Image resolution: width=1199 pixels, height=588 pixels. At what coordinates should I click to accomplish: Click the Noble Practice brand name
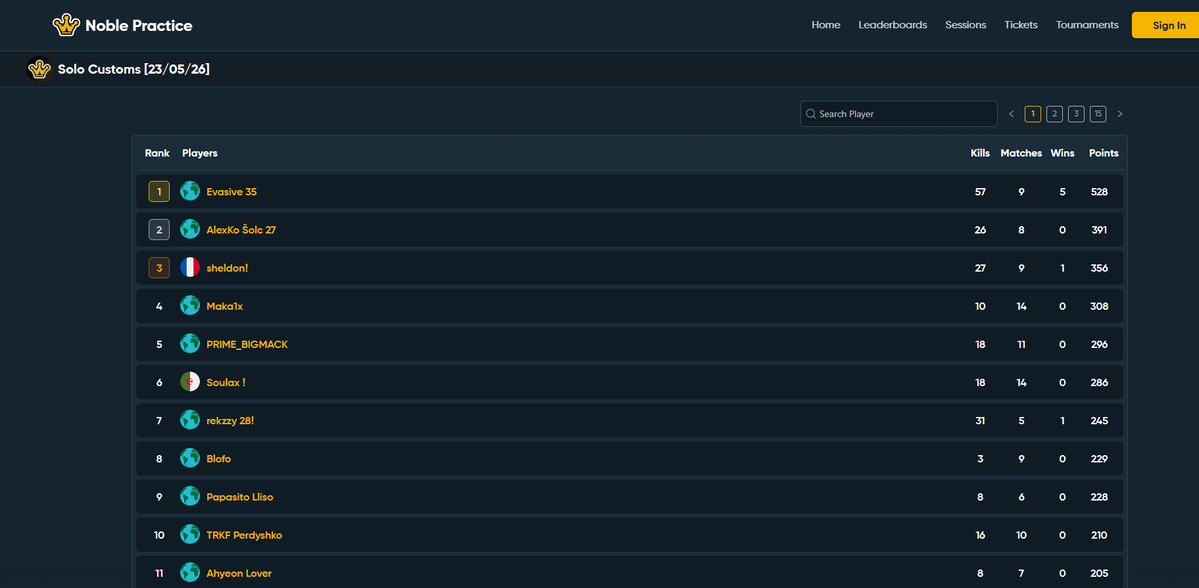[138, 25]
